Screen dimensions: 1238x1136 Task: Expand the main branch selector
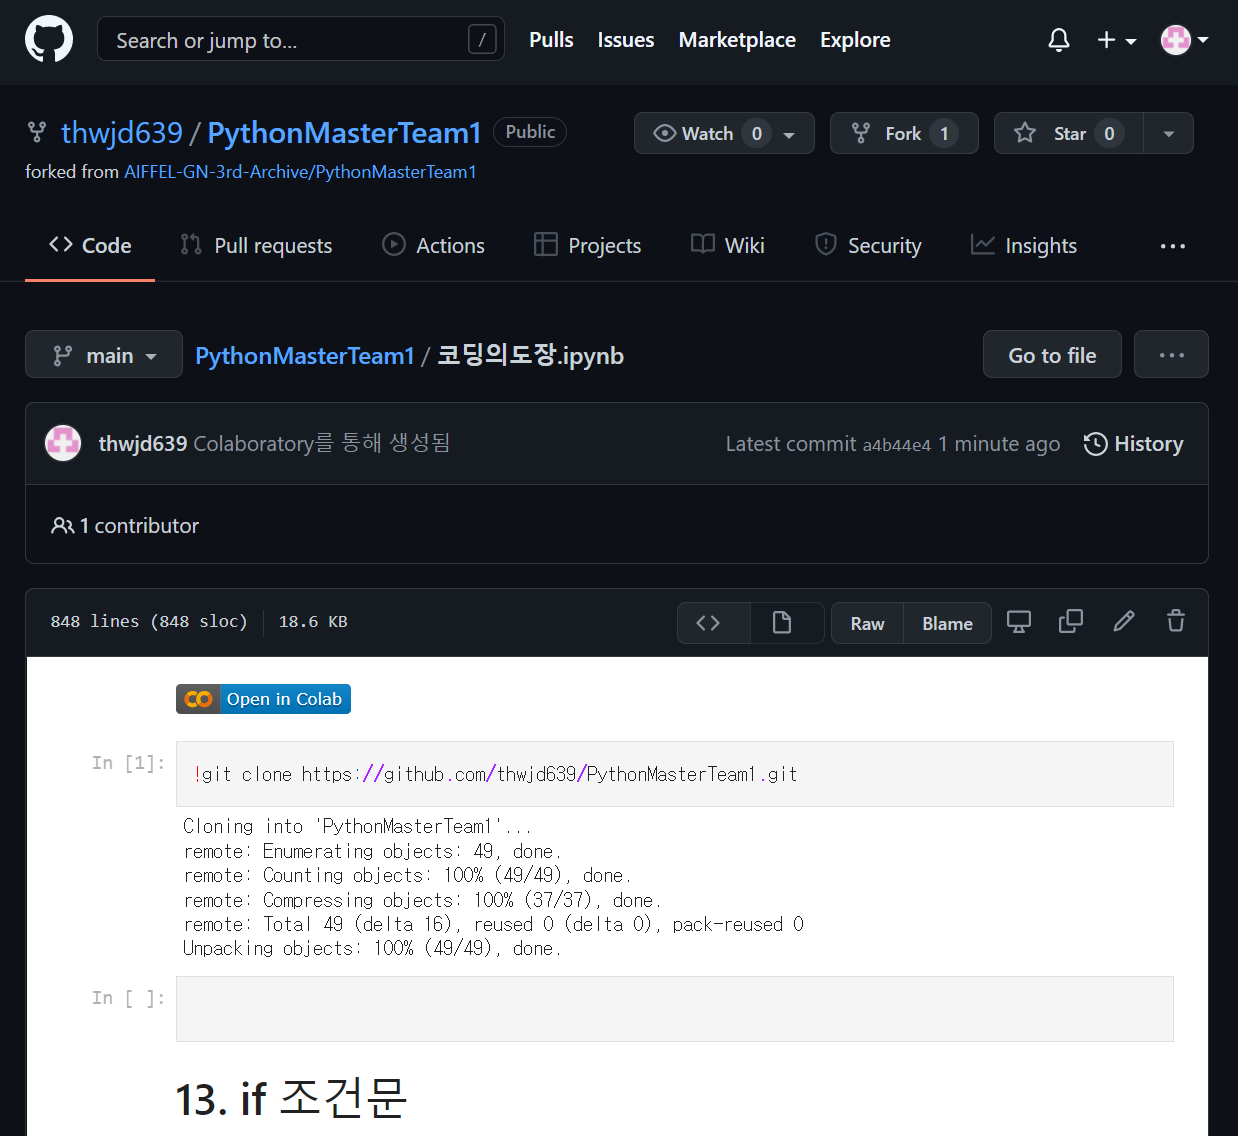coord(103,354)
